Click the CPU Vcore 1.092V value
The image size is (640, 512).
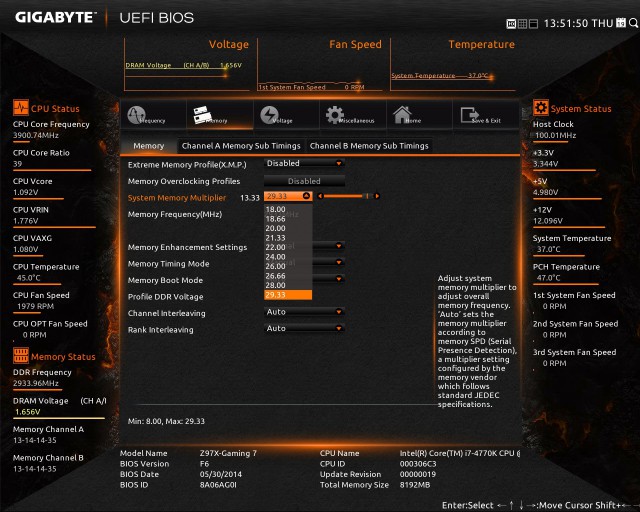(x=25, y=192)
